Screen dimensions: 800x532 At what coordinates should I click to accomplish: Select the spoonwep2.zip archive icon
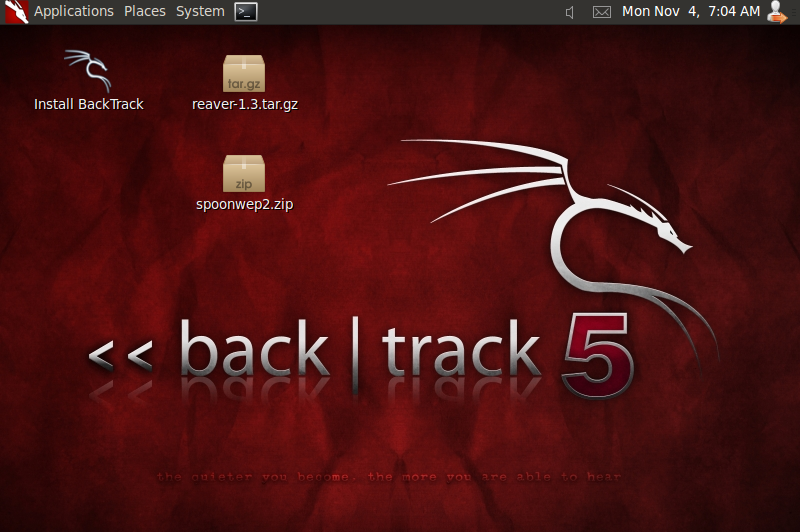point(244,173)
